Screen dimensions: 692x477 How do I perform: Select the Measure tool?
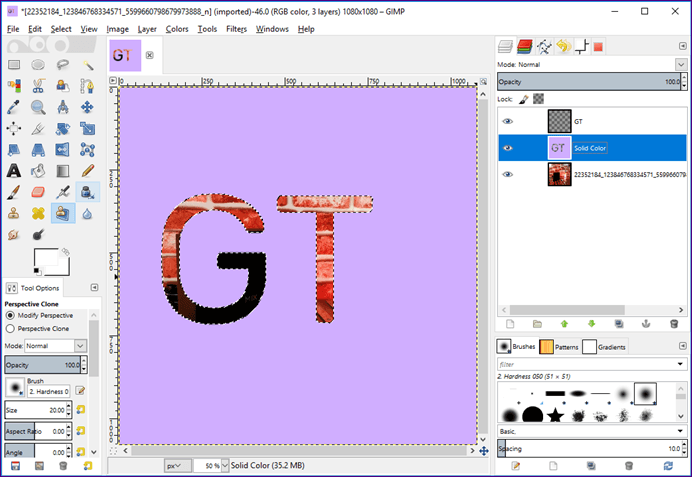click(x=63, y=107)
